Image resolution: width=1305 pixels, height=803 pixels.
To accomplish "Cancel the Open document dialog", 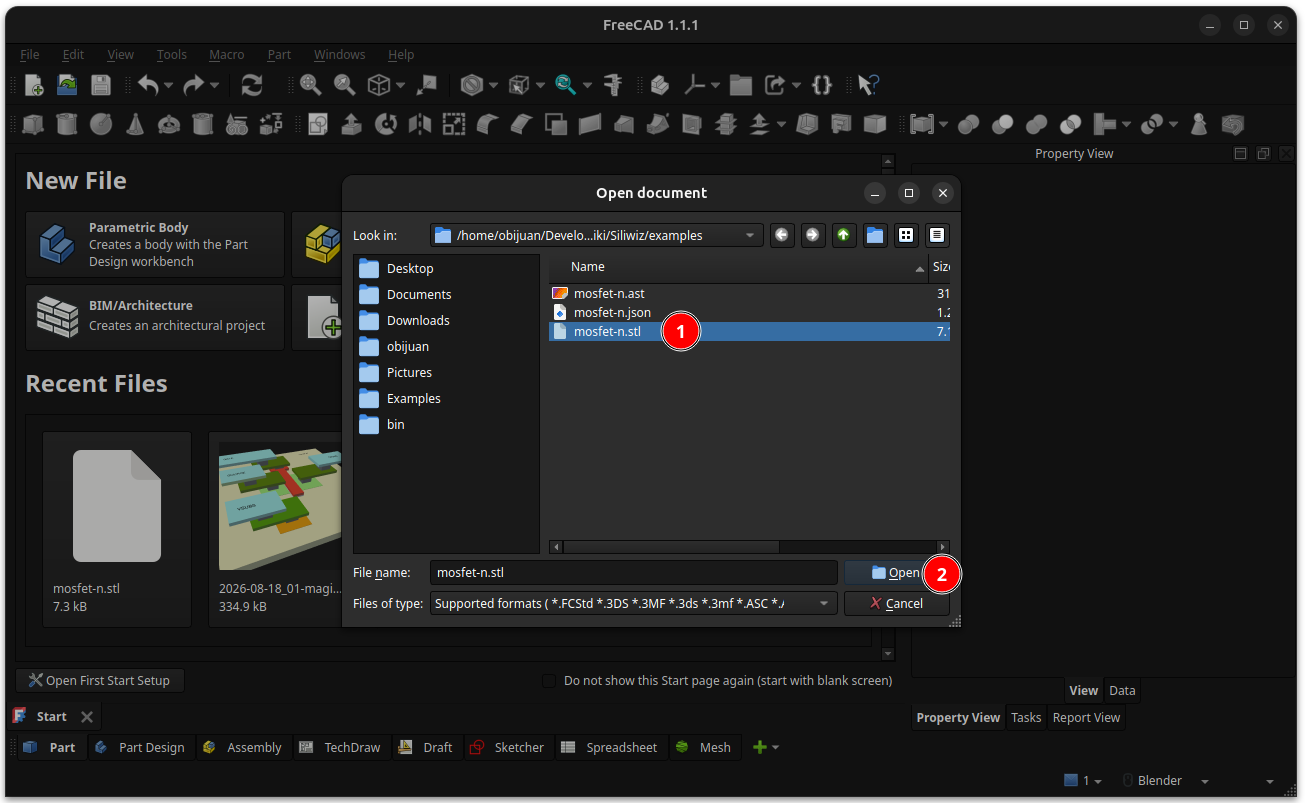I will (896, 604).
